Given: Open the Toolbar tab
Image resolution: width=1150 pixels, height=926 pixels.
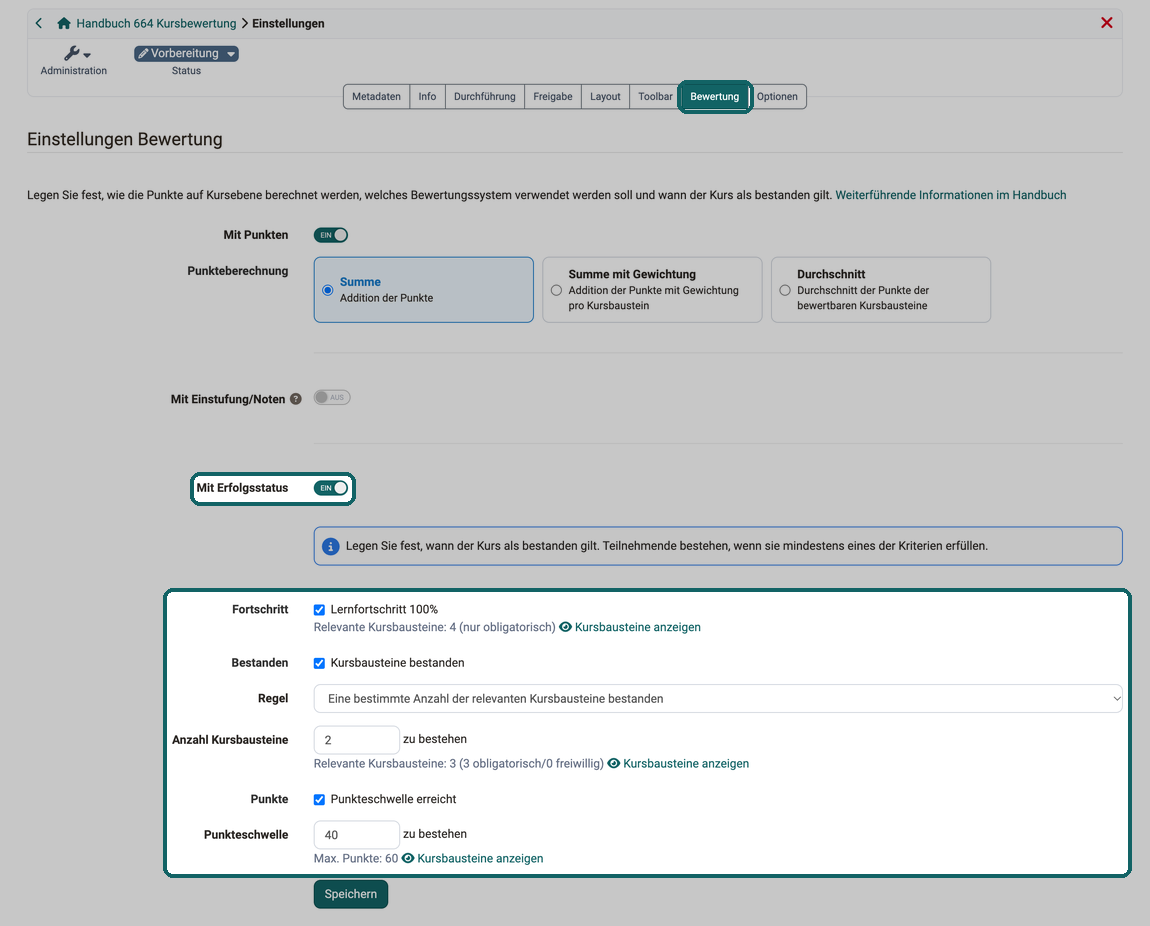Looking at the screenshot, I should (655, 97).
